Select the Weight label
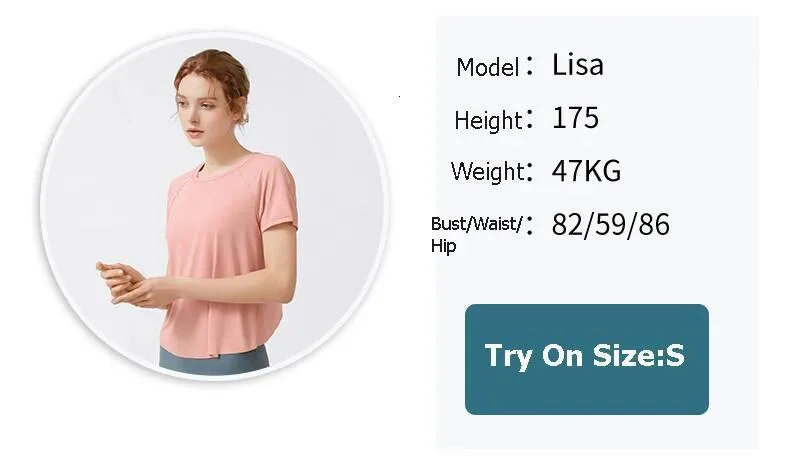The height and width of the screenshot is (457, 800). click(487, 171)
